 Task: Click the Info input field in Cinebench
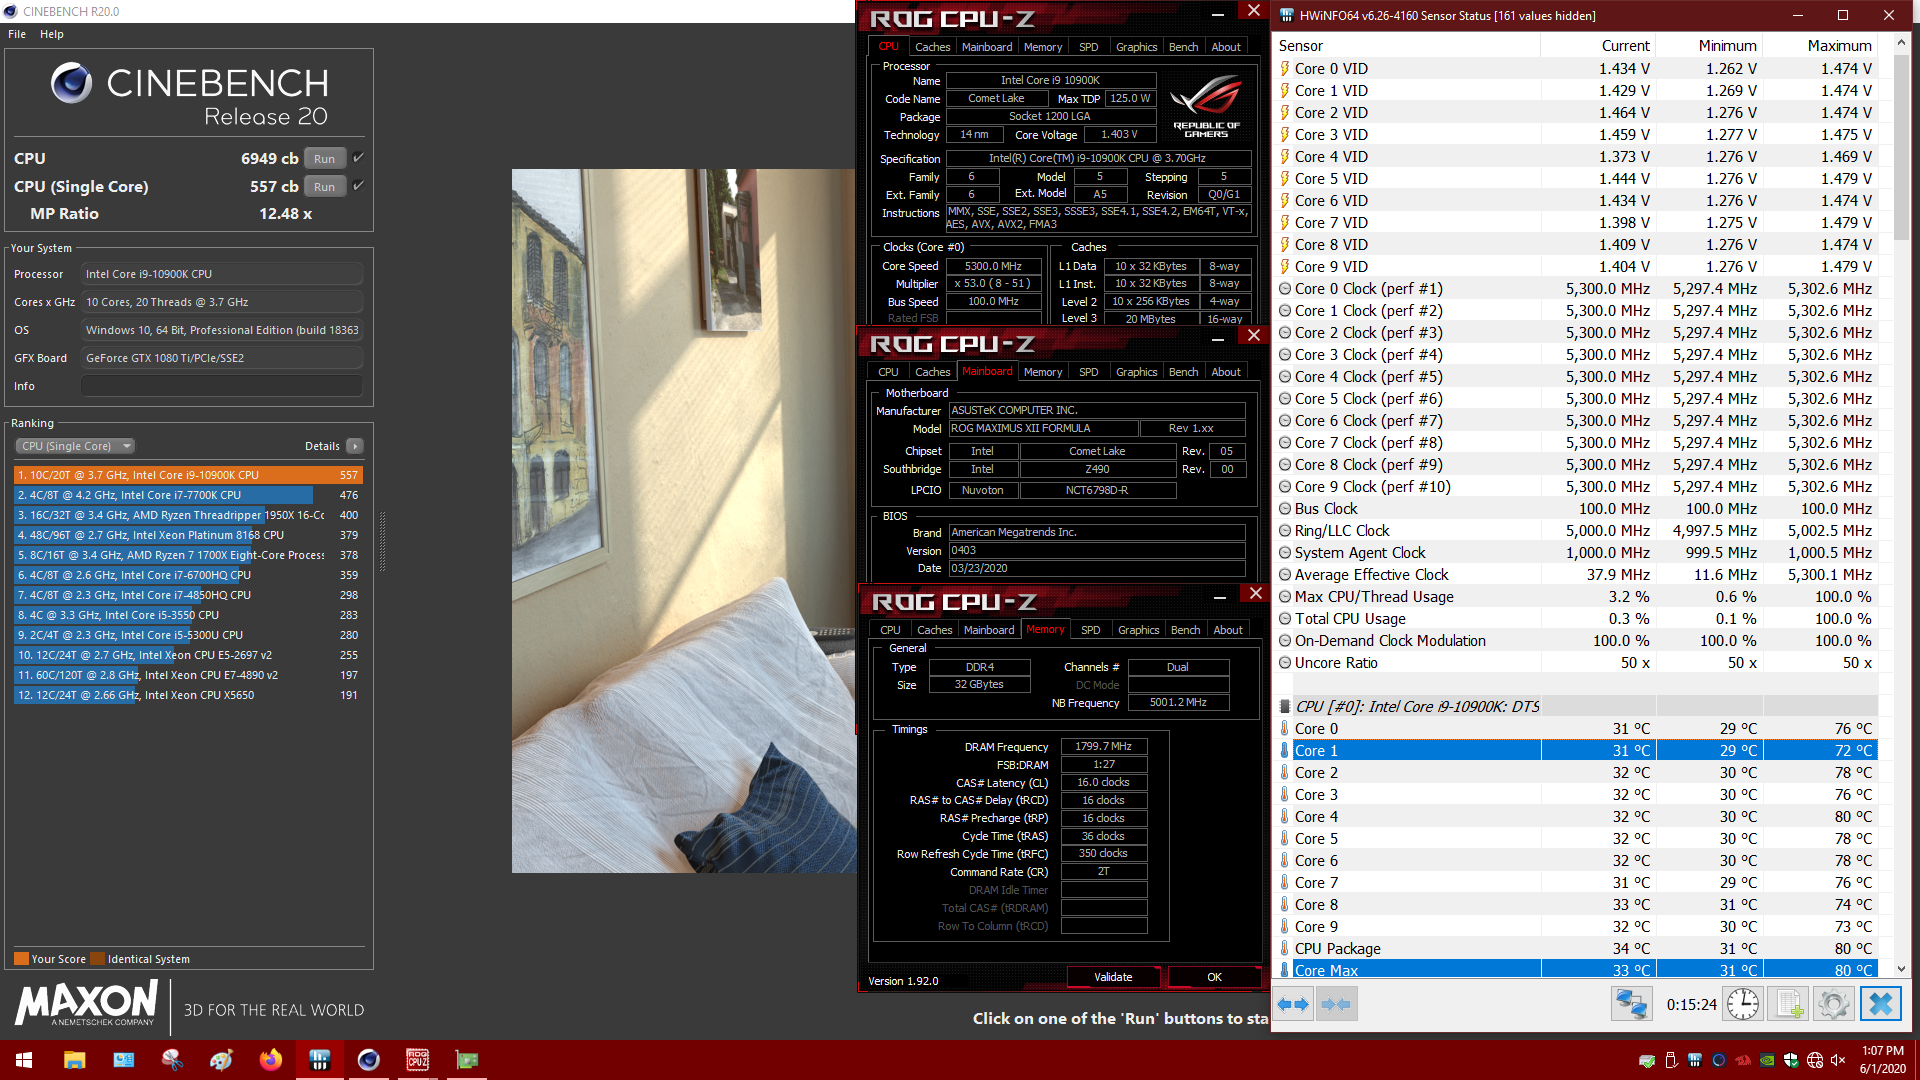[x=222, y=386]
